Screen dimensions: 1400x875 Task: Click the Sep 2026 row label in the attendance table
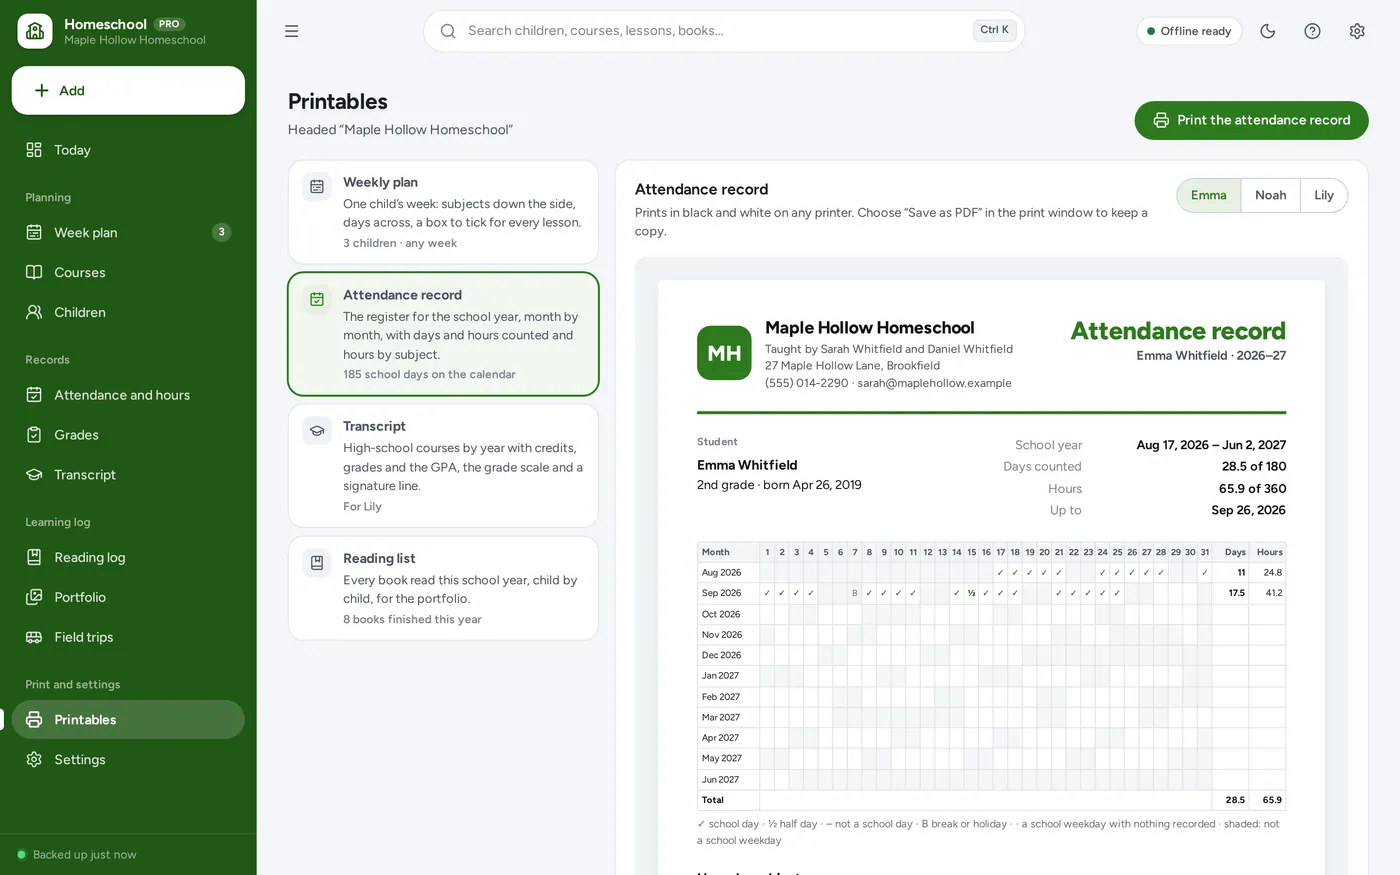point(721,593)
